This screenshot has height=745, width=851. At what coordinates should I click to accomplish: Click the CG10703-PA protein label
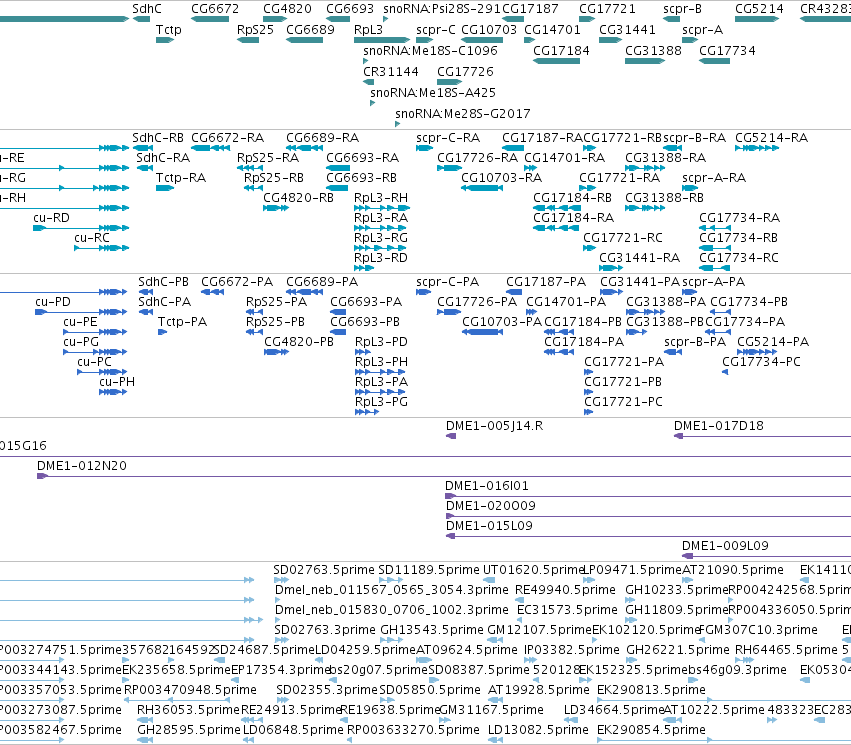(x=502, y=322)
